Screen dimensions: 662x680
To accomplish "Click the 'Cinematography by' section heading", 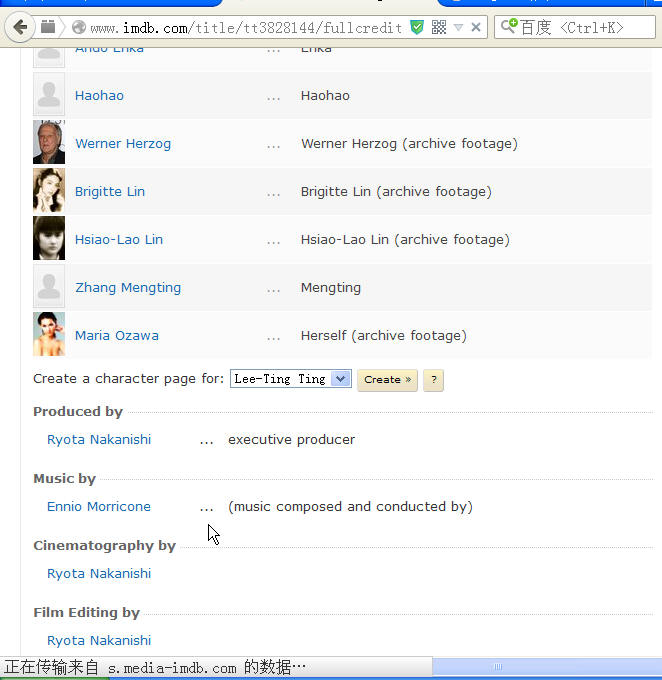I will click(105, 546).
